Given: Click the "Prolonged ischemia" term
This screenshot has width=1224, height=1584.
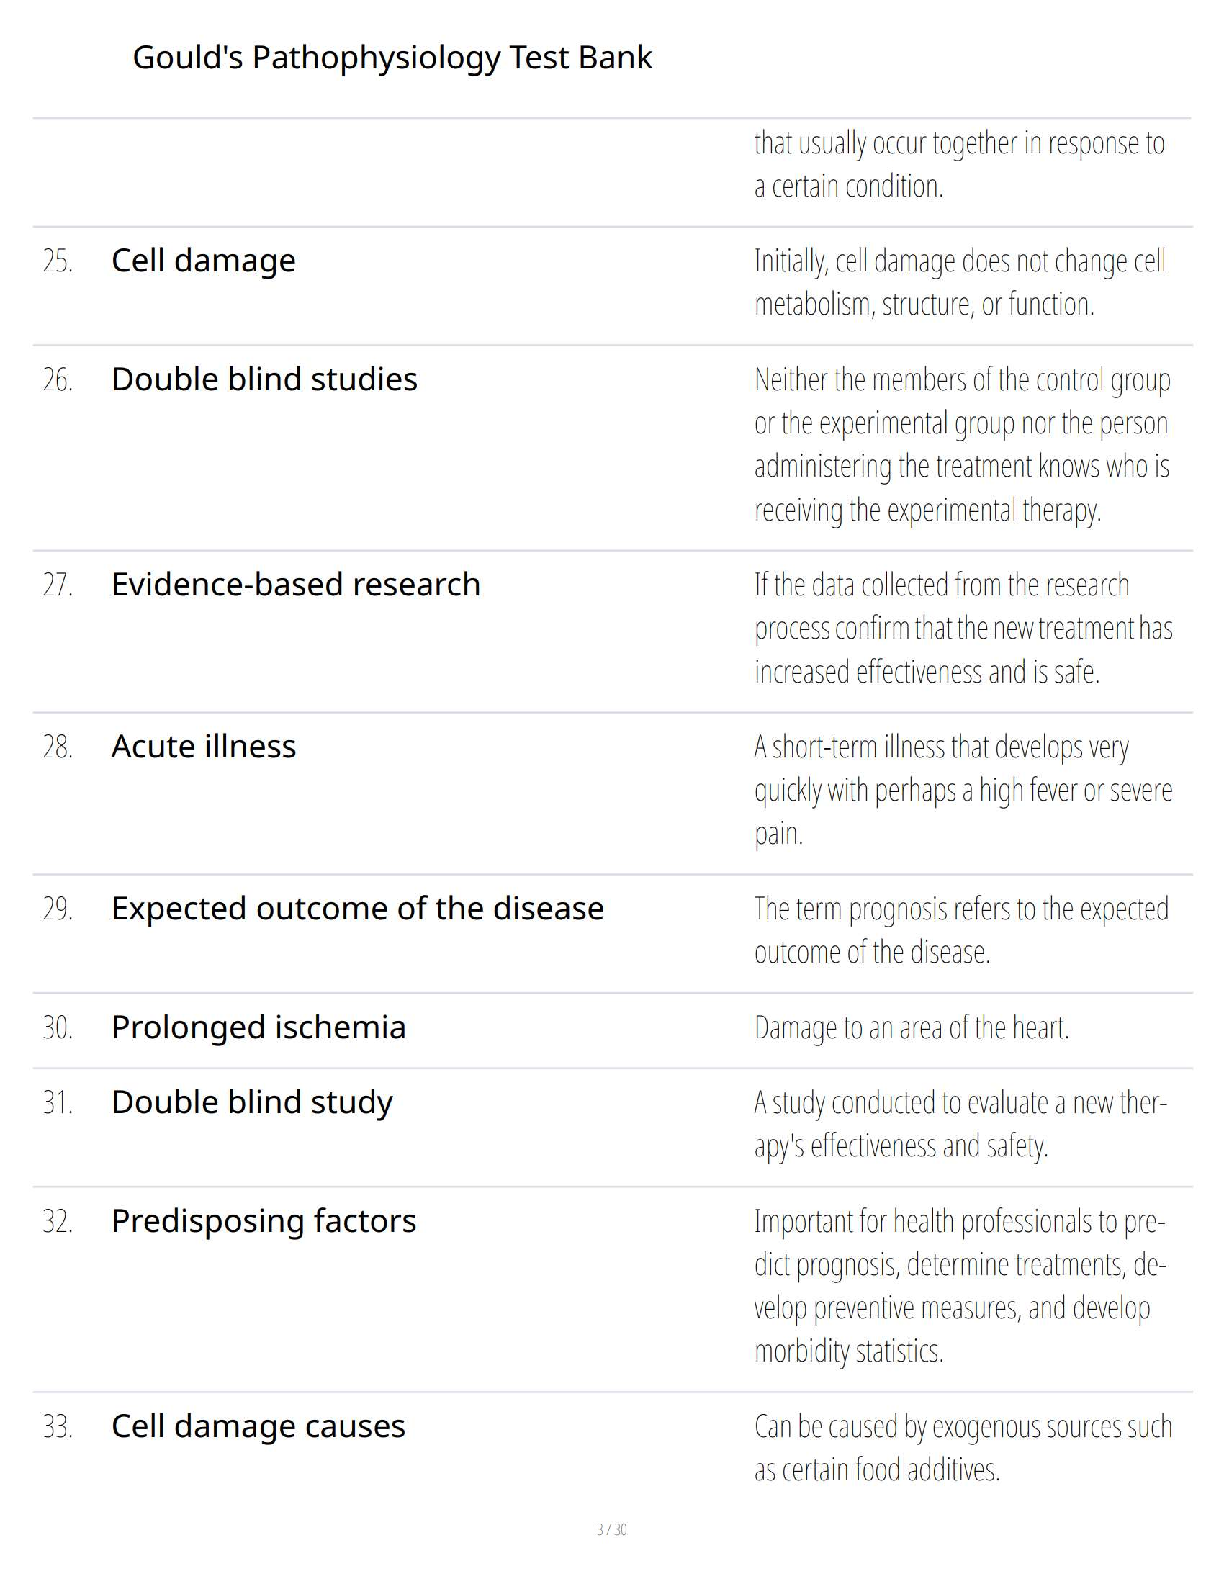Looking at the screenshot, I should [x=258, y=1027].
